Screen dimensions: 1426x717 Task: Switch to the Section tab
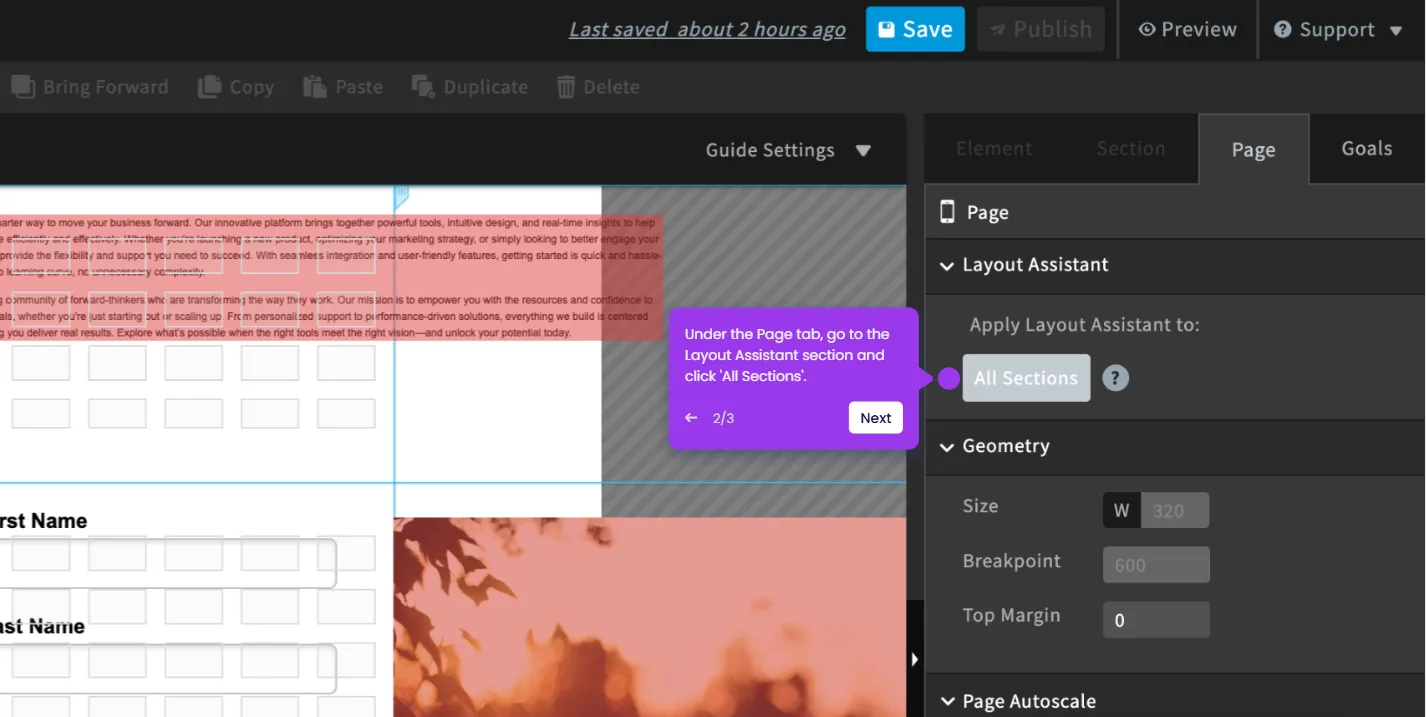tap(1131, 148)
